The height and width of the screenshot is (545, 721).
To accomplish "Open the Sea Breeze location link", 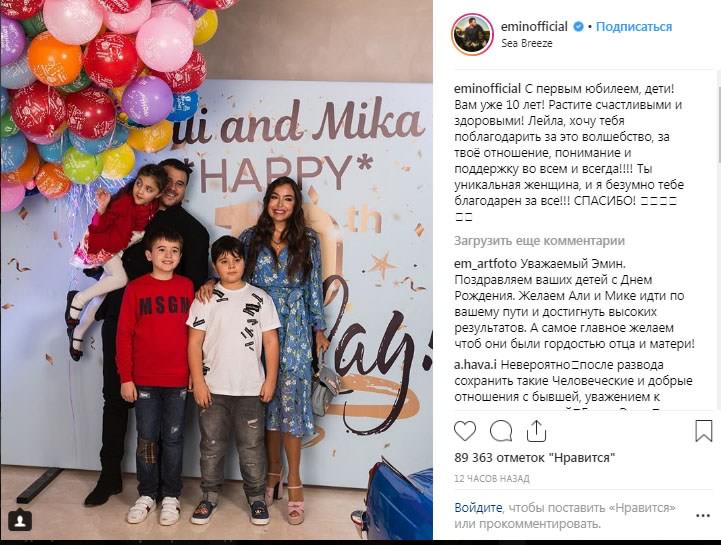I will tap(526, 43).
